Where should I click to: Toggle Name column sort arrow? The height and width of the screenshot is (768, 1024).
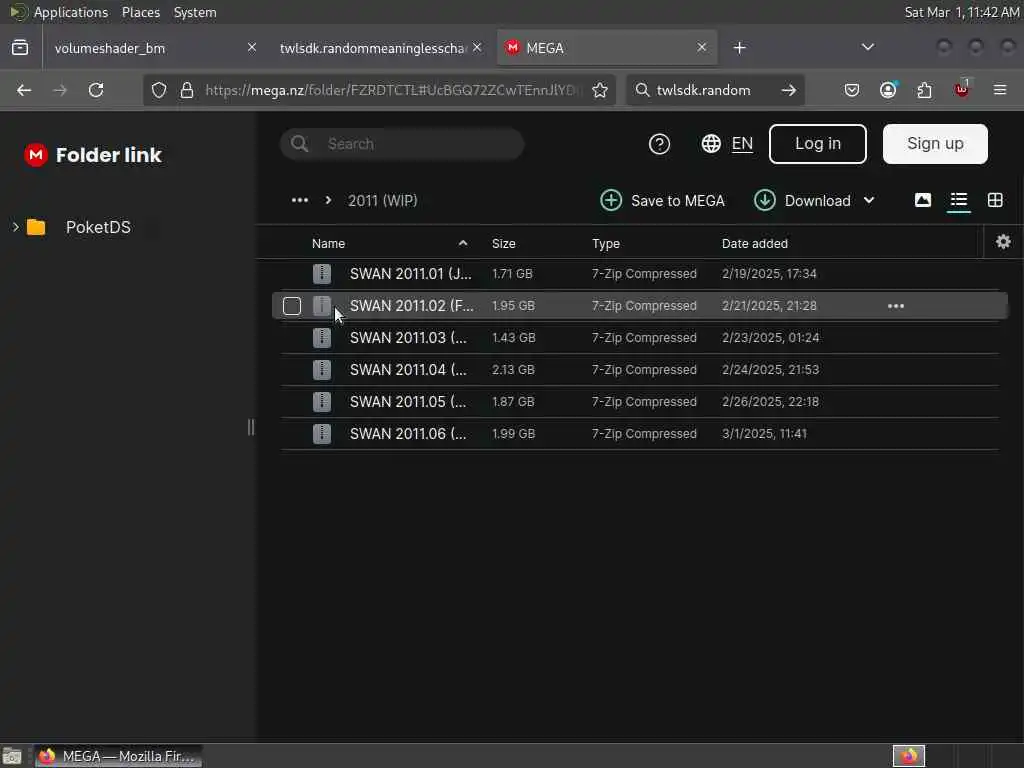tap(462, 243)
